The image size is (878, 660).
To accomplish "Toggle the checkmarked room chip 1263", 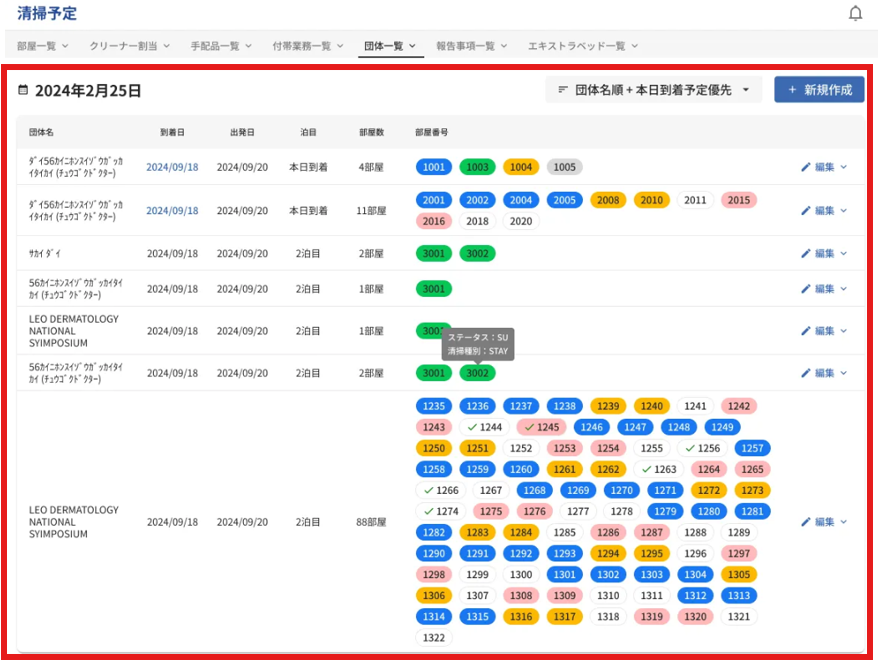I will click(658, 469).
